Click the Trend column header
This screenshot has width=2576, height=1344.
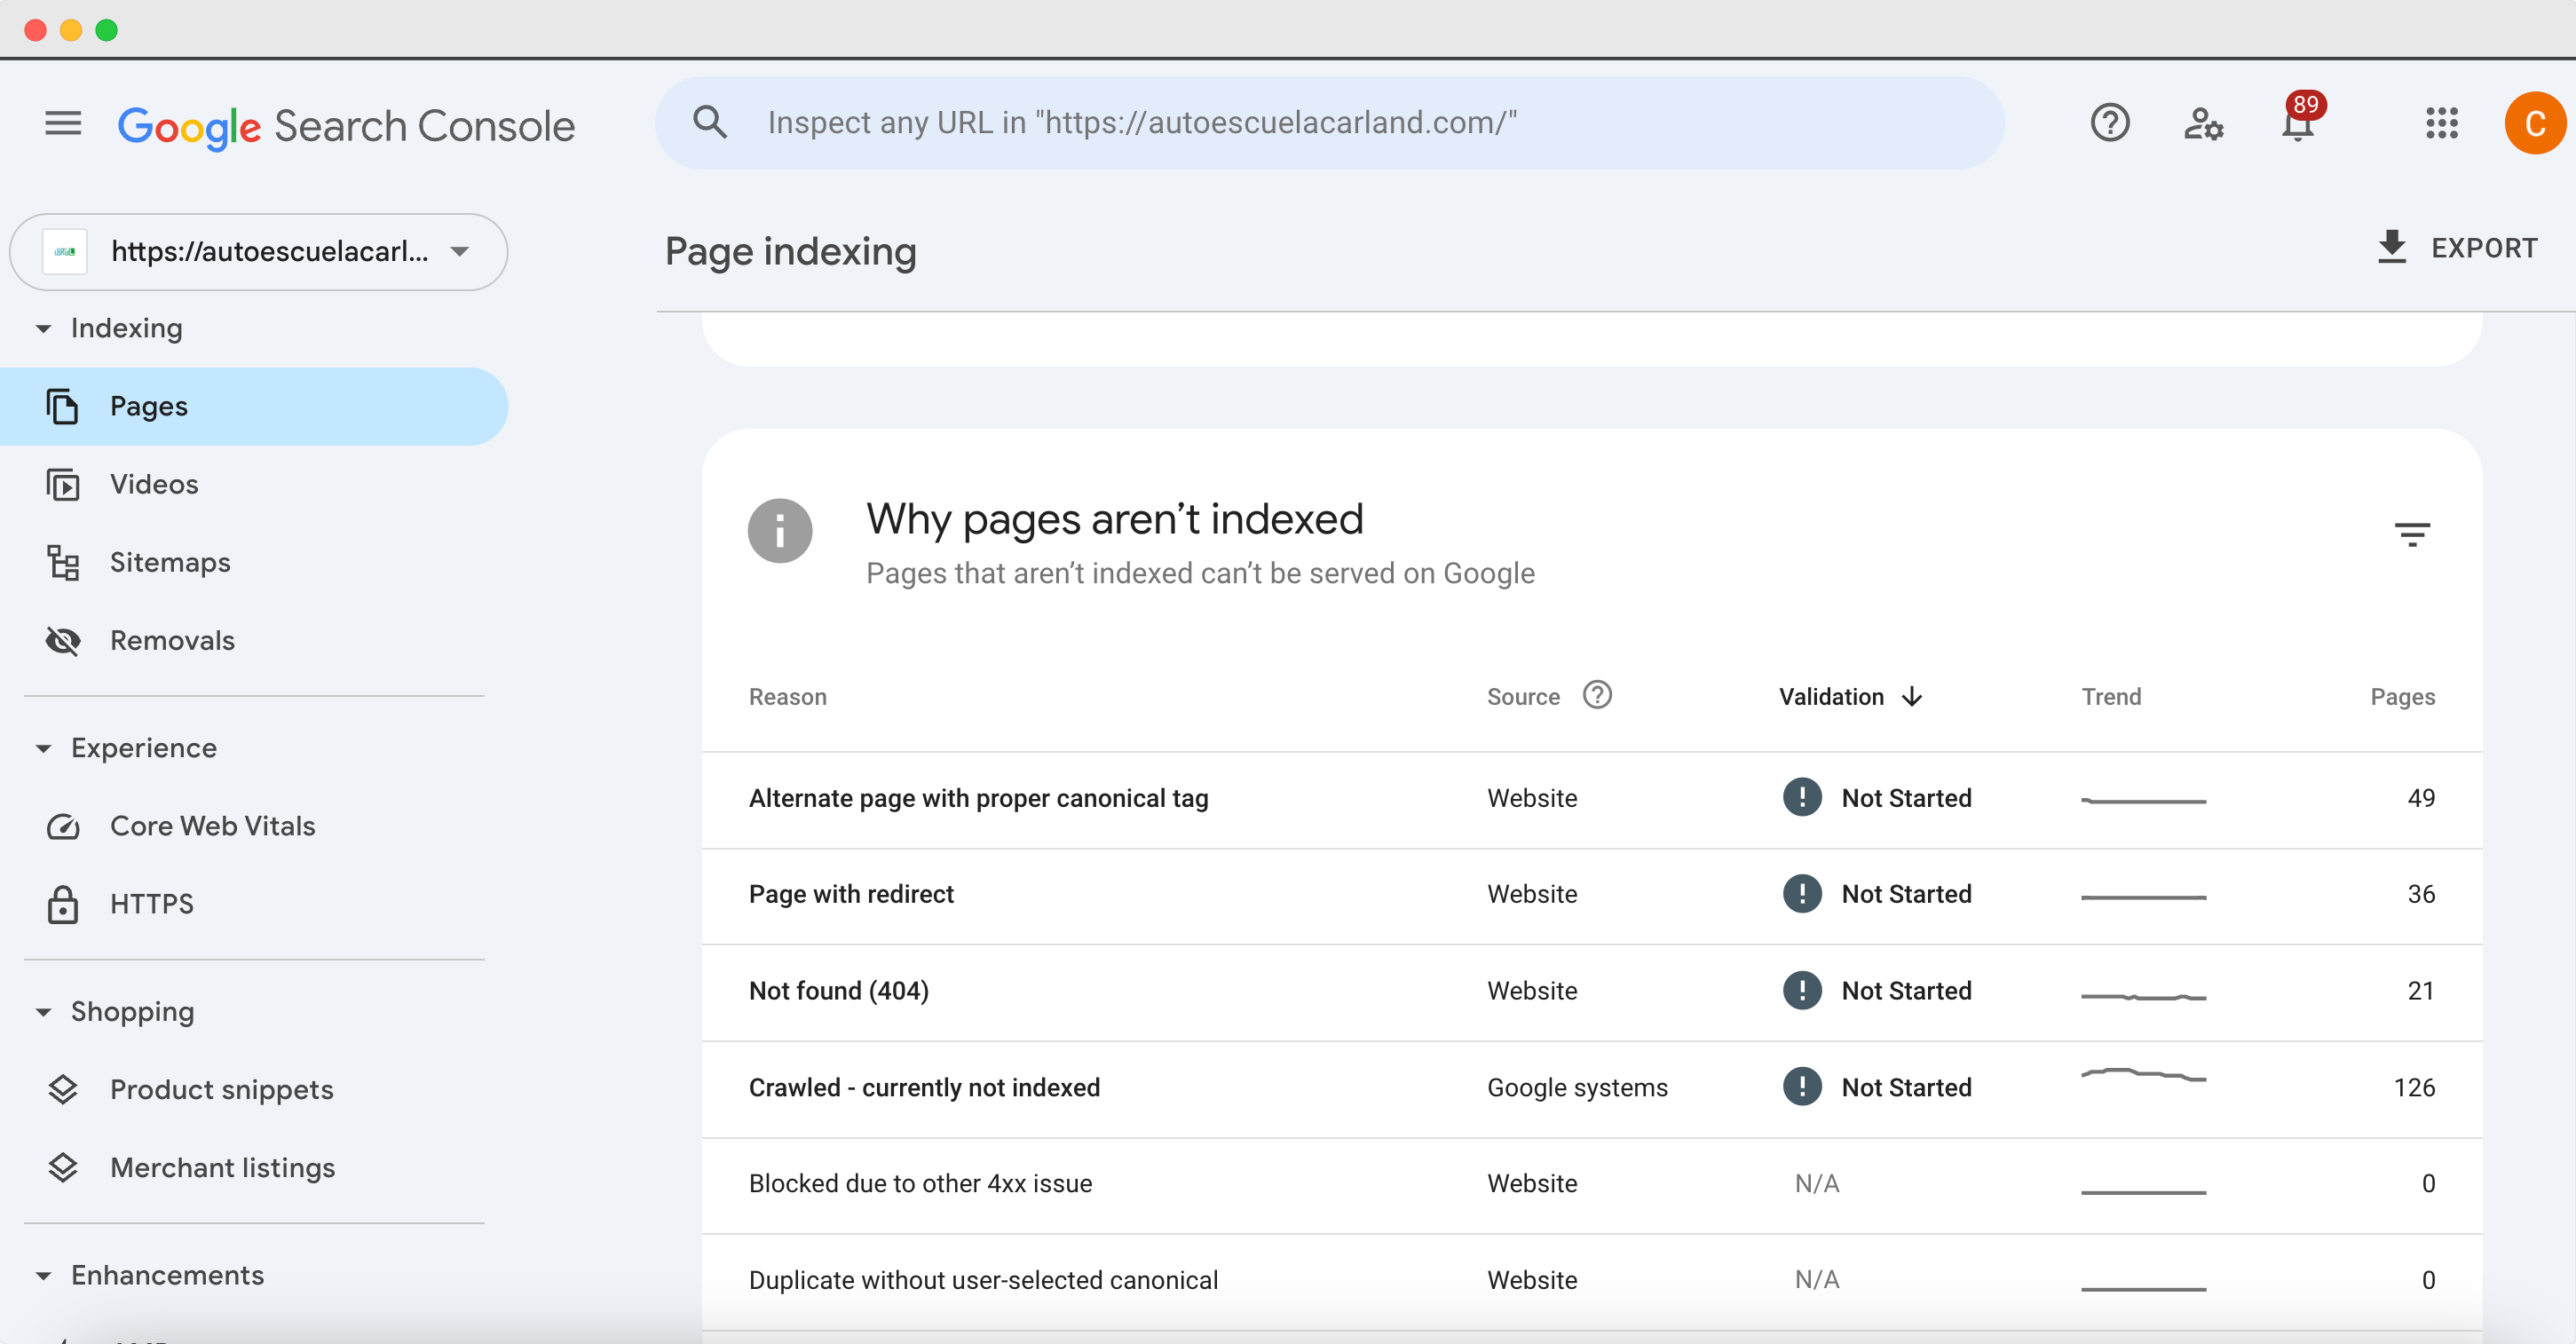(2111, 697)
